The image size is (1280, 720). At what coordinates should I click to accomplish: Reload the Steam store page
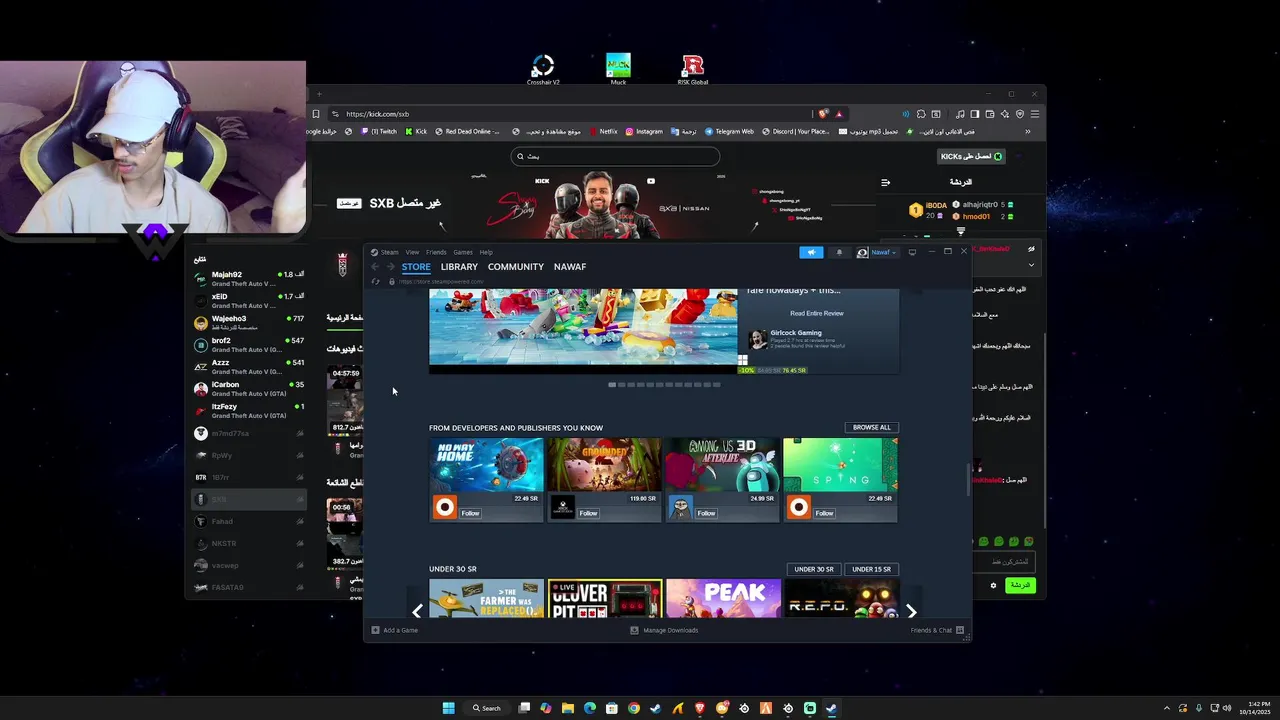tap(375, 281)
